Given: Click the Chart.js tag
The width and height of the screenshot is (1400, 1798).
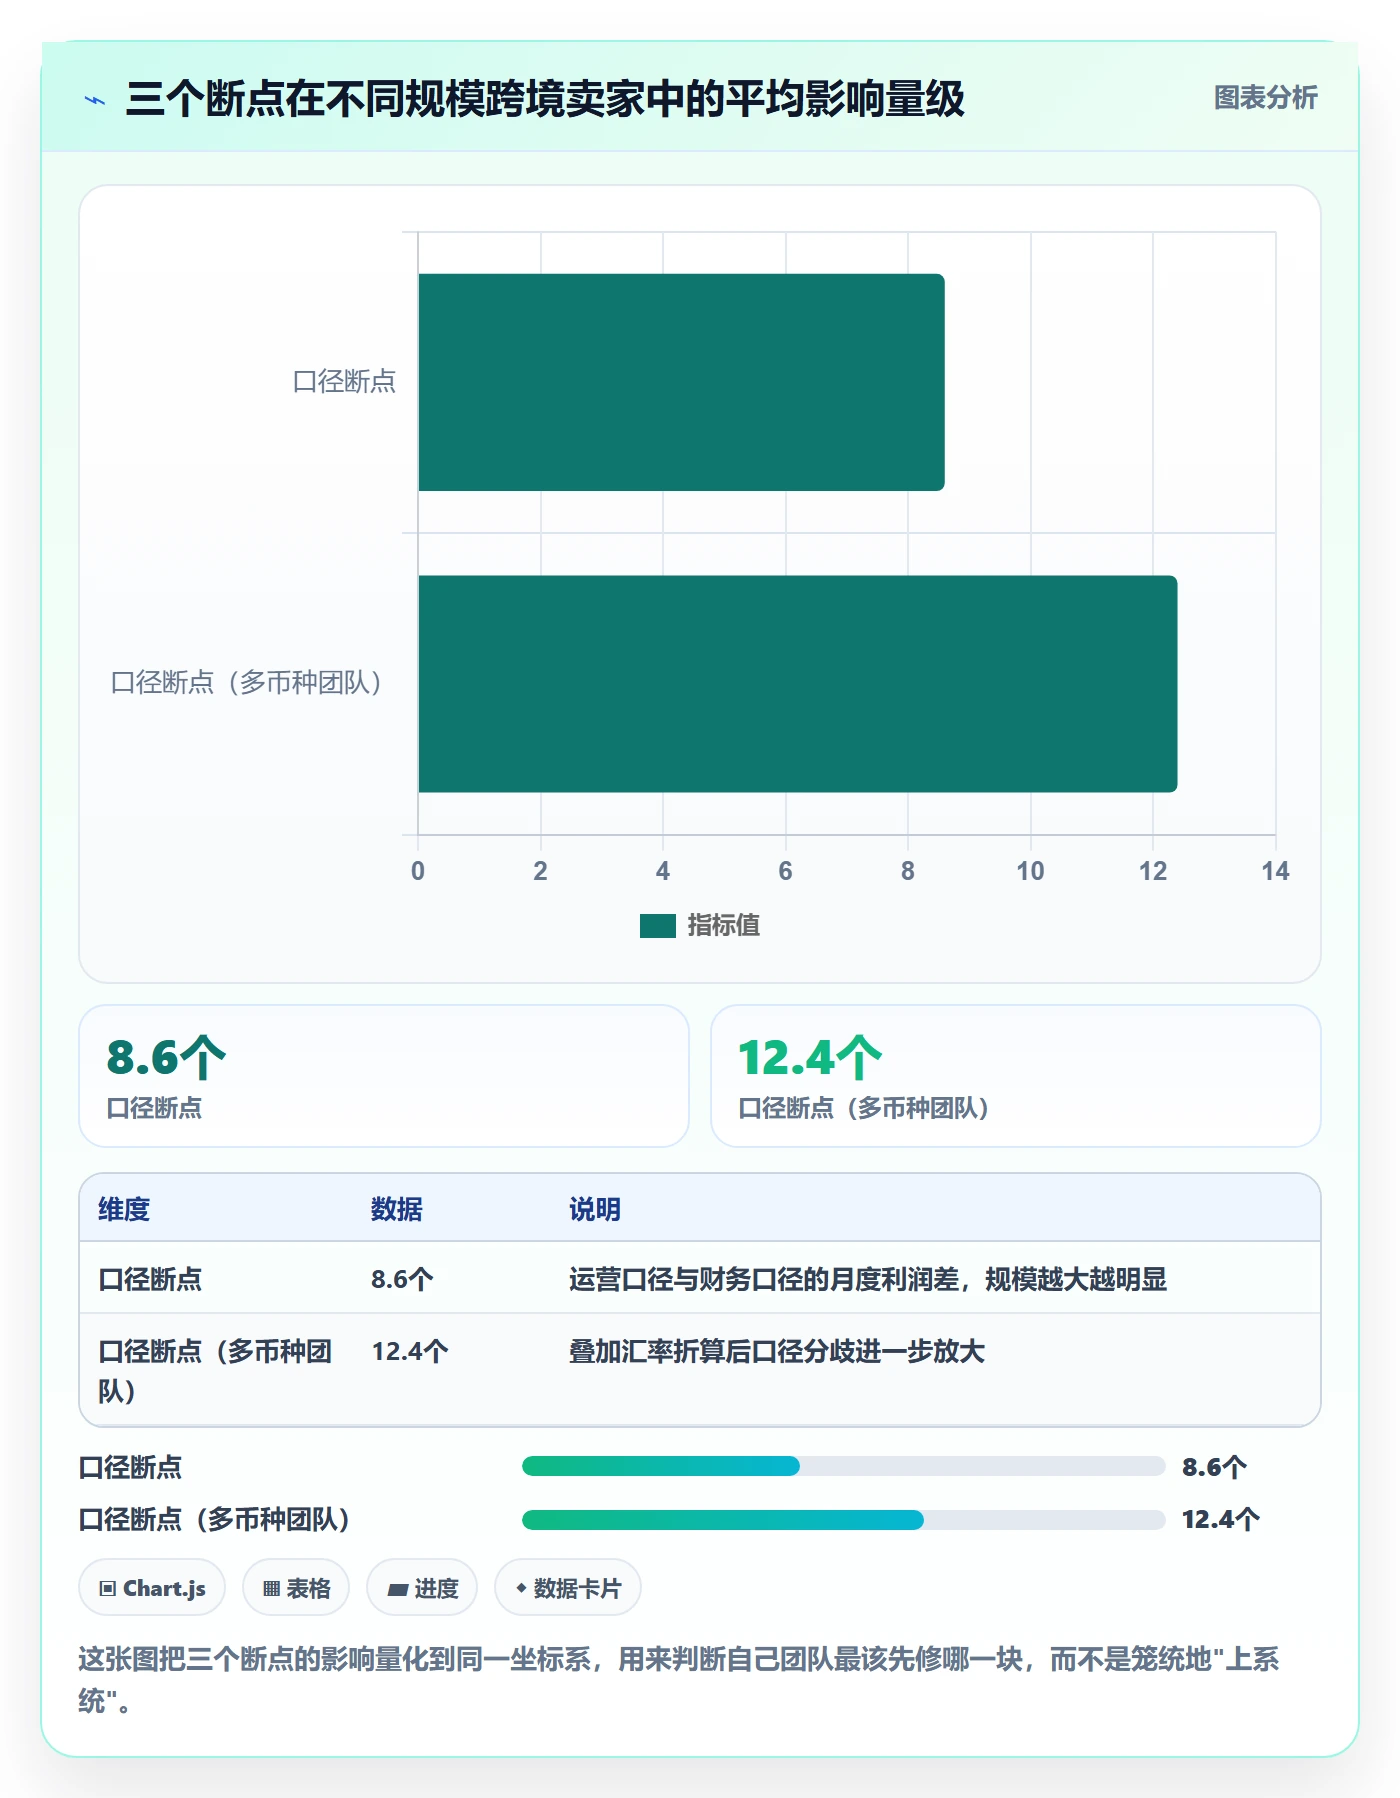Looking at the screenshot, I should pyautogui.click(x=152, y=1587).
